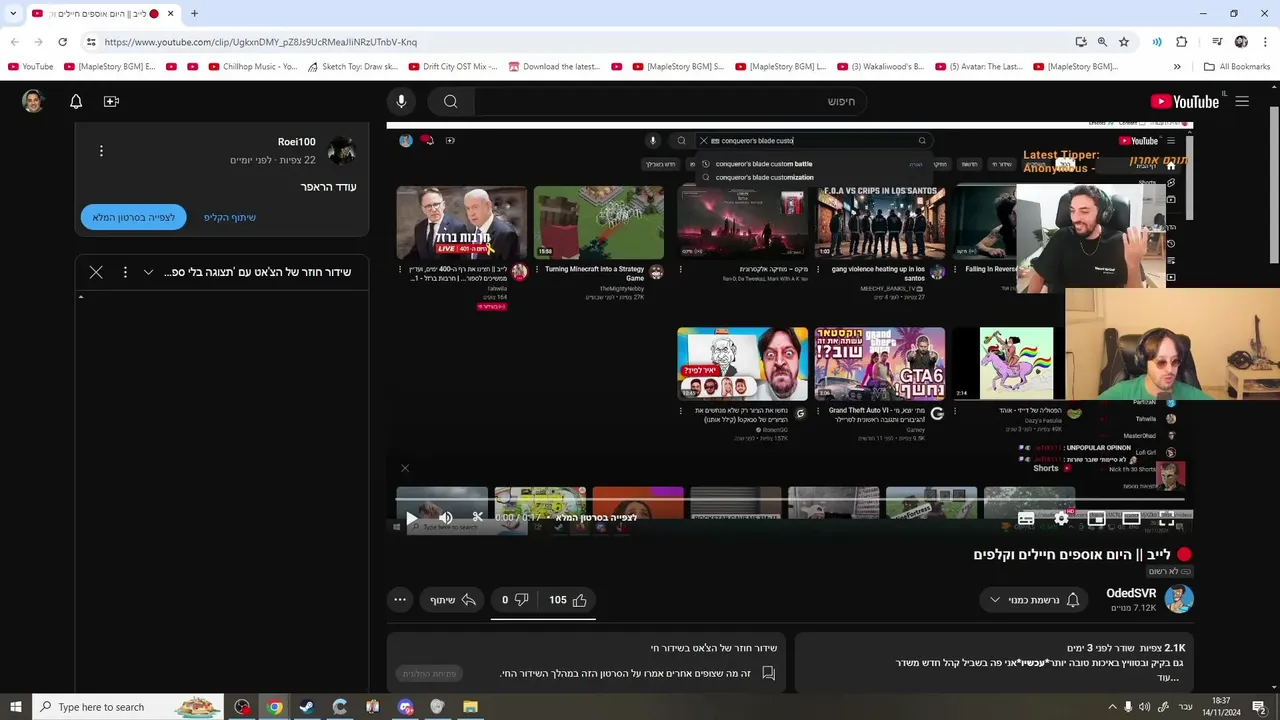Click the 'לצפייה בסרטון המלא' link in player
Image resolution: width=1280 pixels, height=720 pixels.
596,518
